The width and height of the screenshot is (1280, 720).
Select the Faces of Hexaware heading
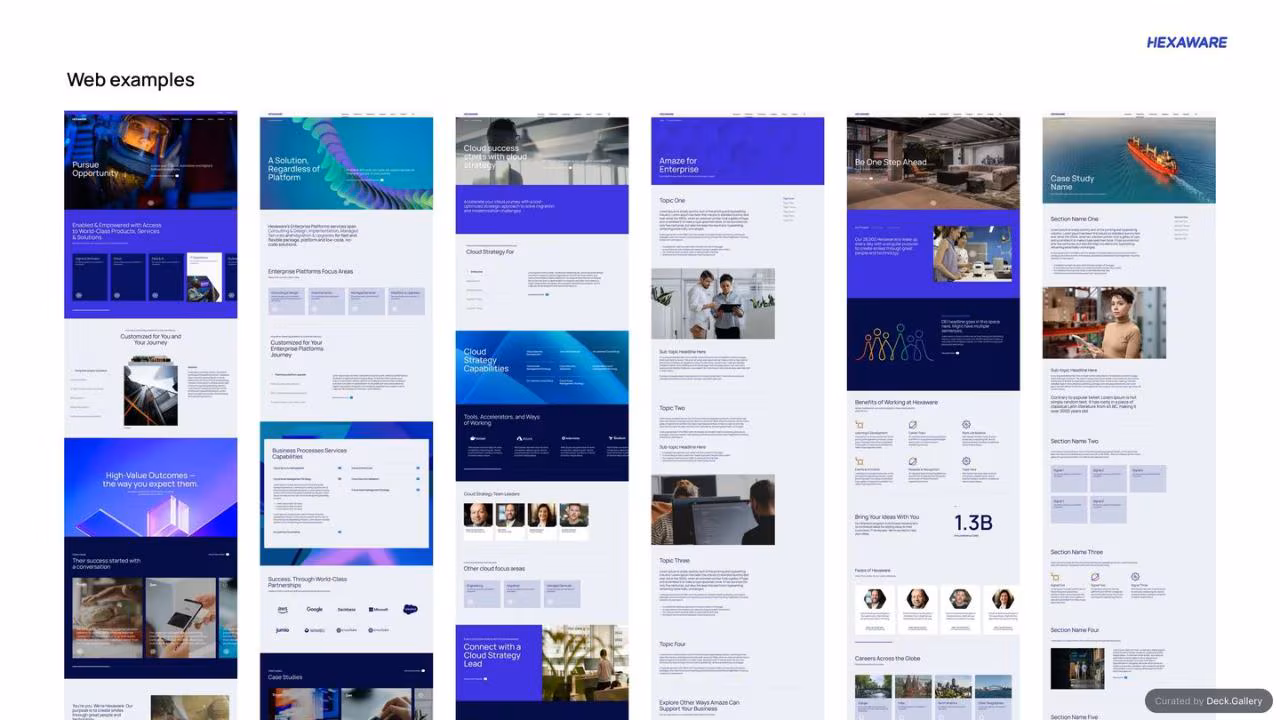coord(873,570)
